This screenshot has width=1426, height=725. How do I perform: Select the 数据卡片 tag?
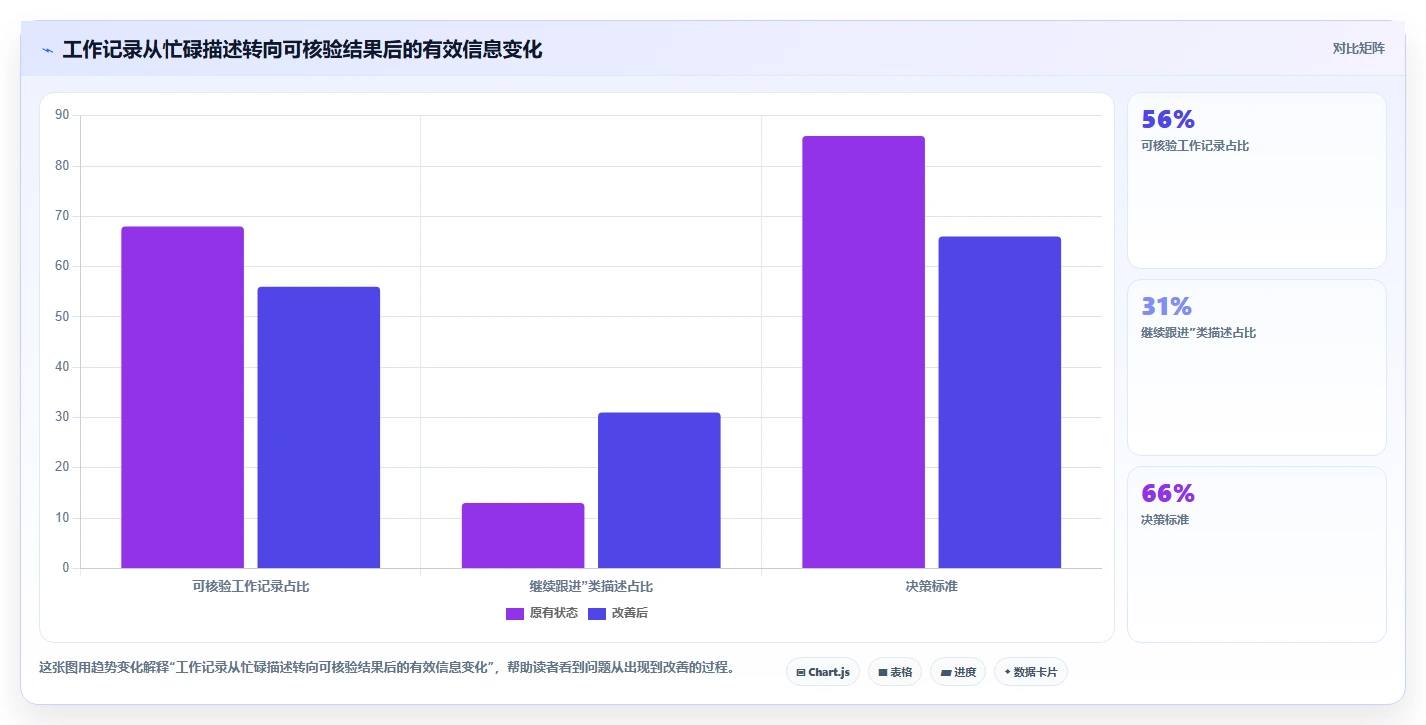pos(1031,672)
